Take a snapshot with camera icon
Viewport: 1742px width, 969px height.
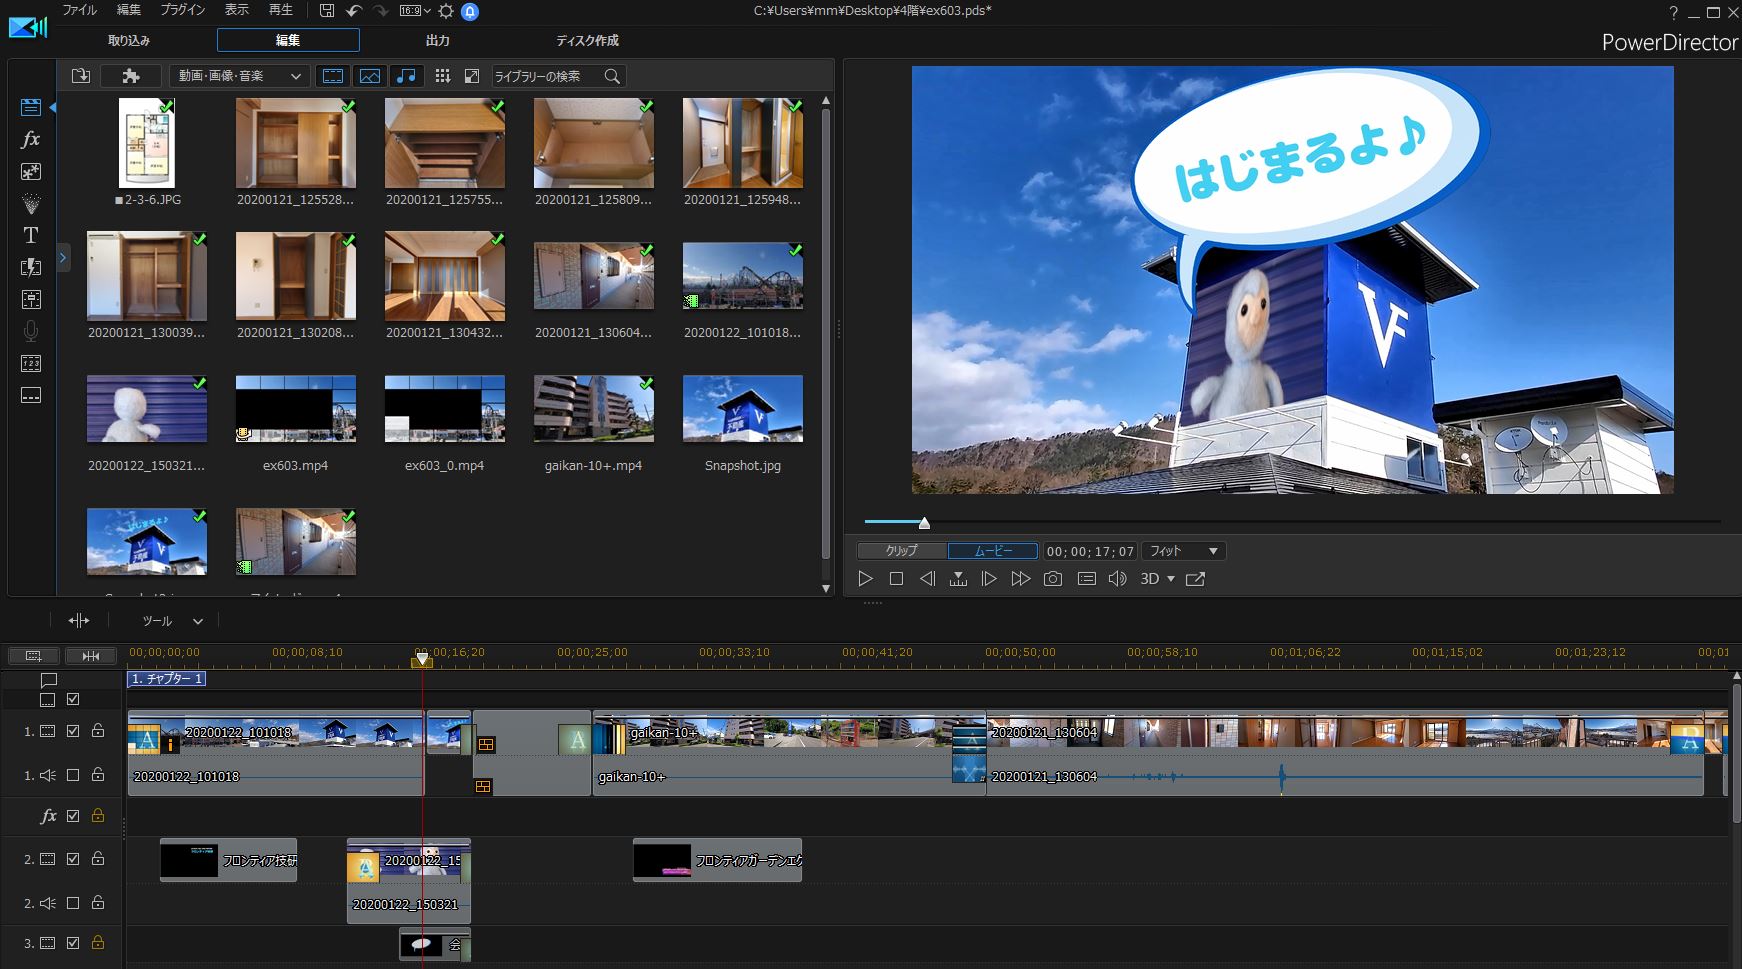click(1053, 579)
